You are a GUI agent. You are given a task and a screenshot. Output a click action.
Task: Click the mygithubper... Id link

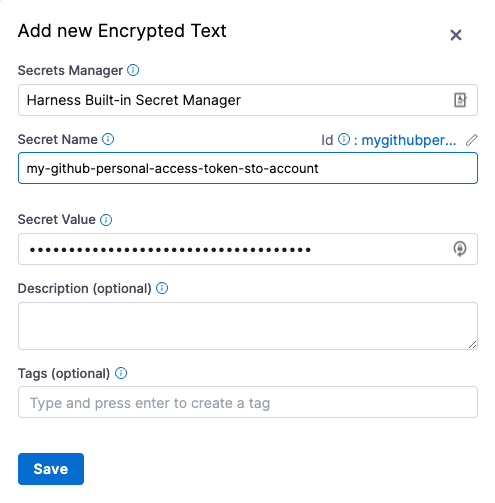pyautogui.click(x=409, y=140)
